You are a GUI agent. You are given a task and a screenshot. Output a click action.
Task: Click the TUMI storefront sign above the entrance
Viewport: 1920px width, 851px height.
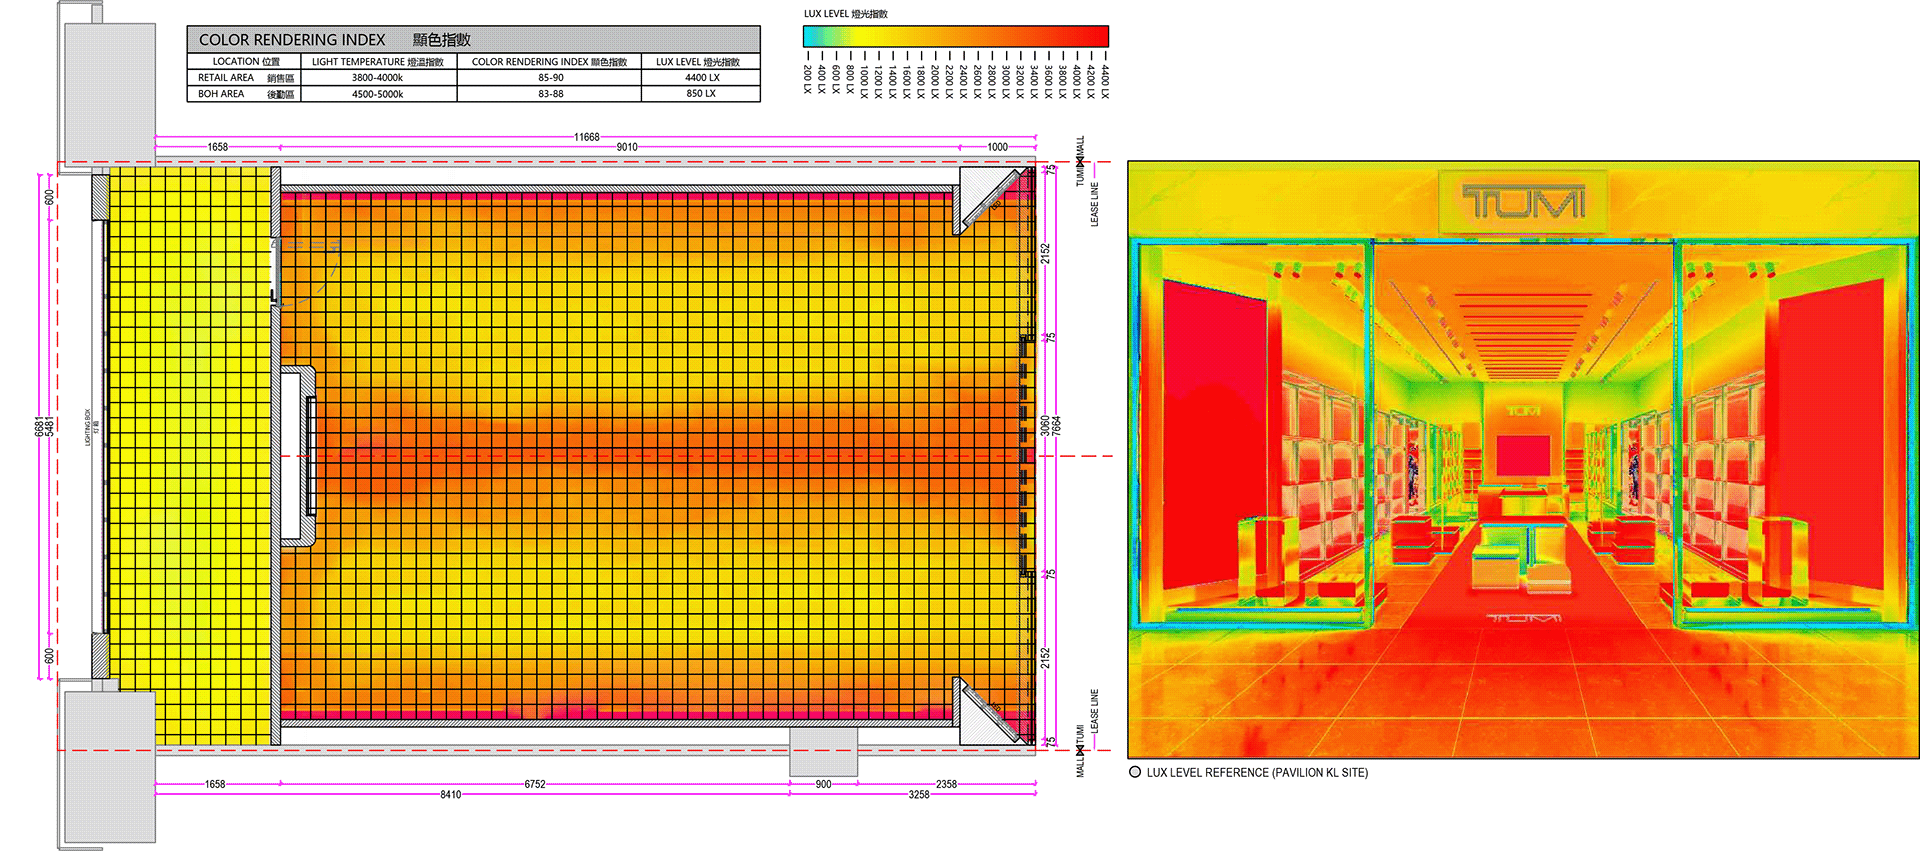[x=1523, y=203]
